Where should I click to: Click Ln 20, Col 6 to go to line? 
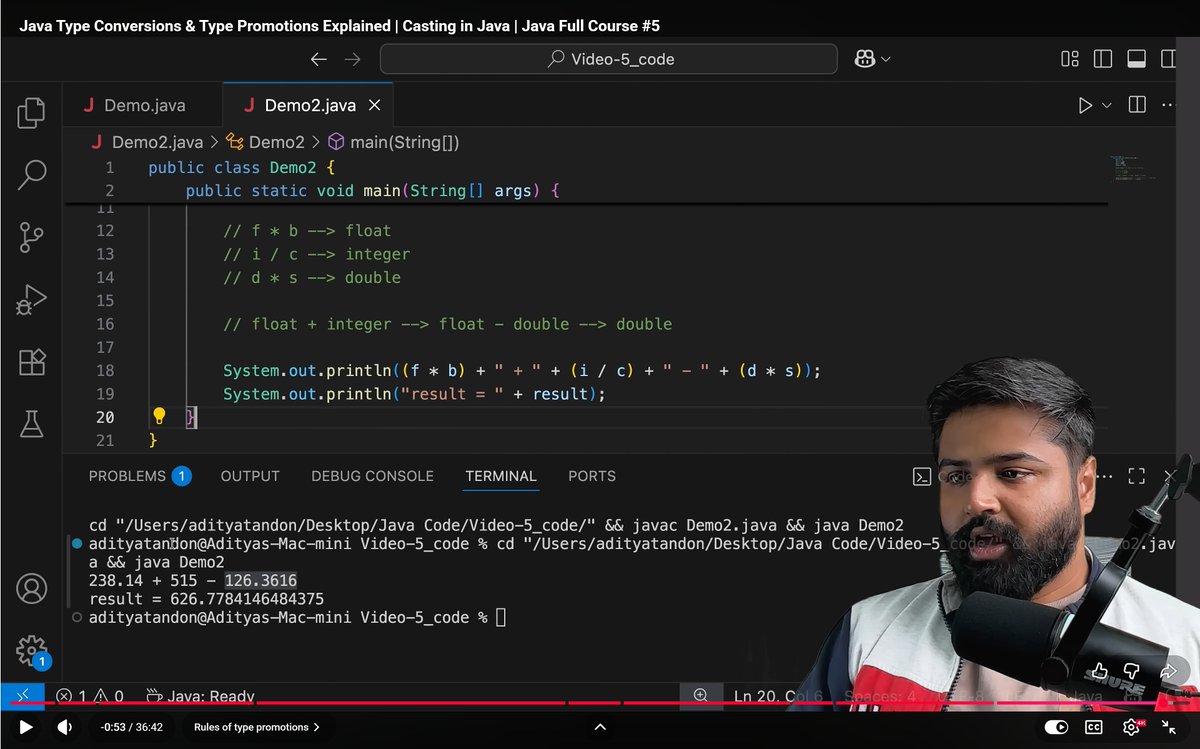click(778, 696)
